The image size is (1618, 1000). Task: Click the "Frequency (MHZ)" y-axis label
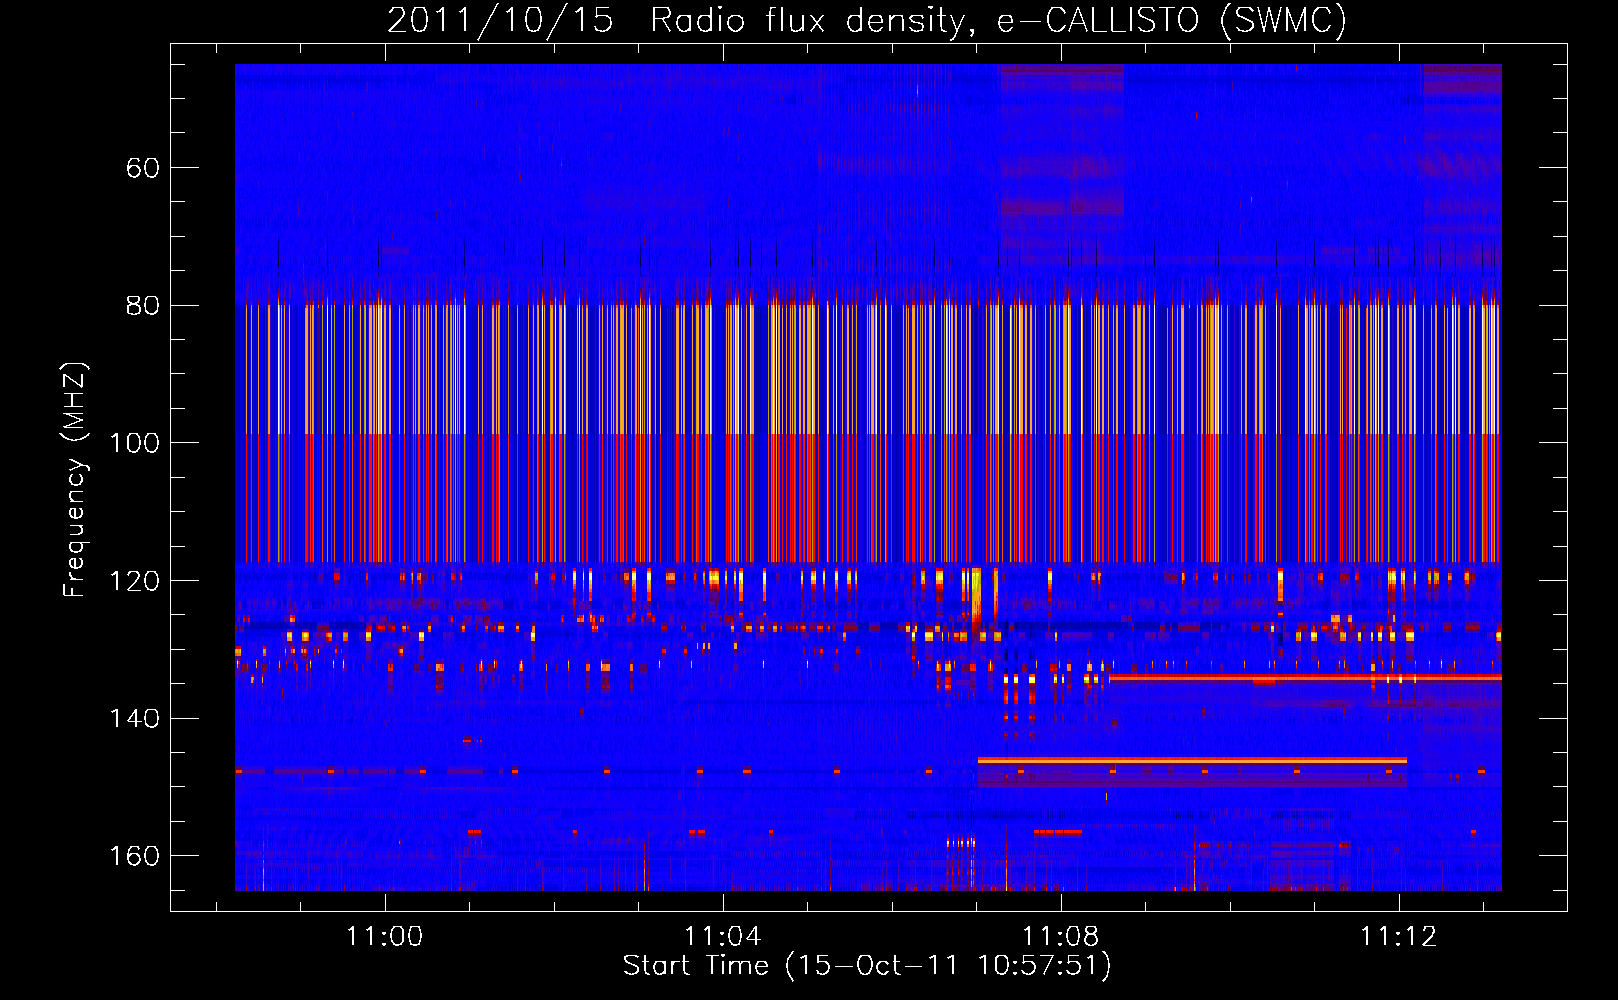pos(75,480)
